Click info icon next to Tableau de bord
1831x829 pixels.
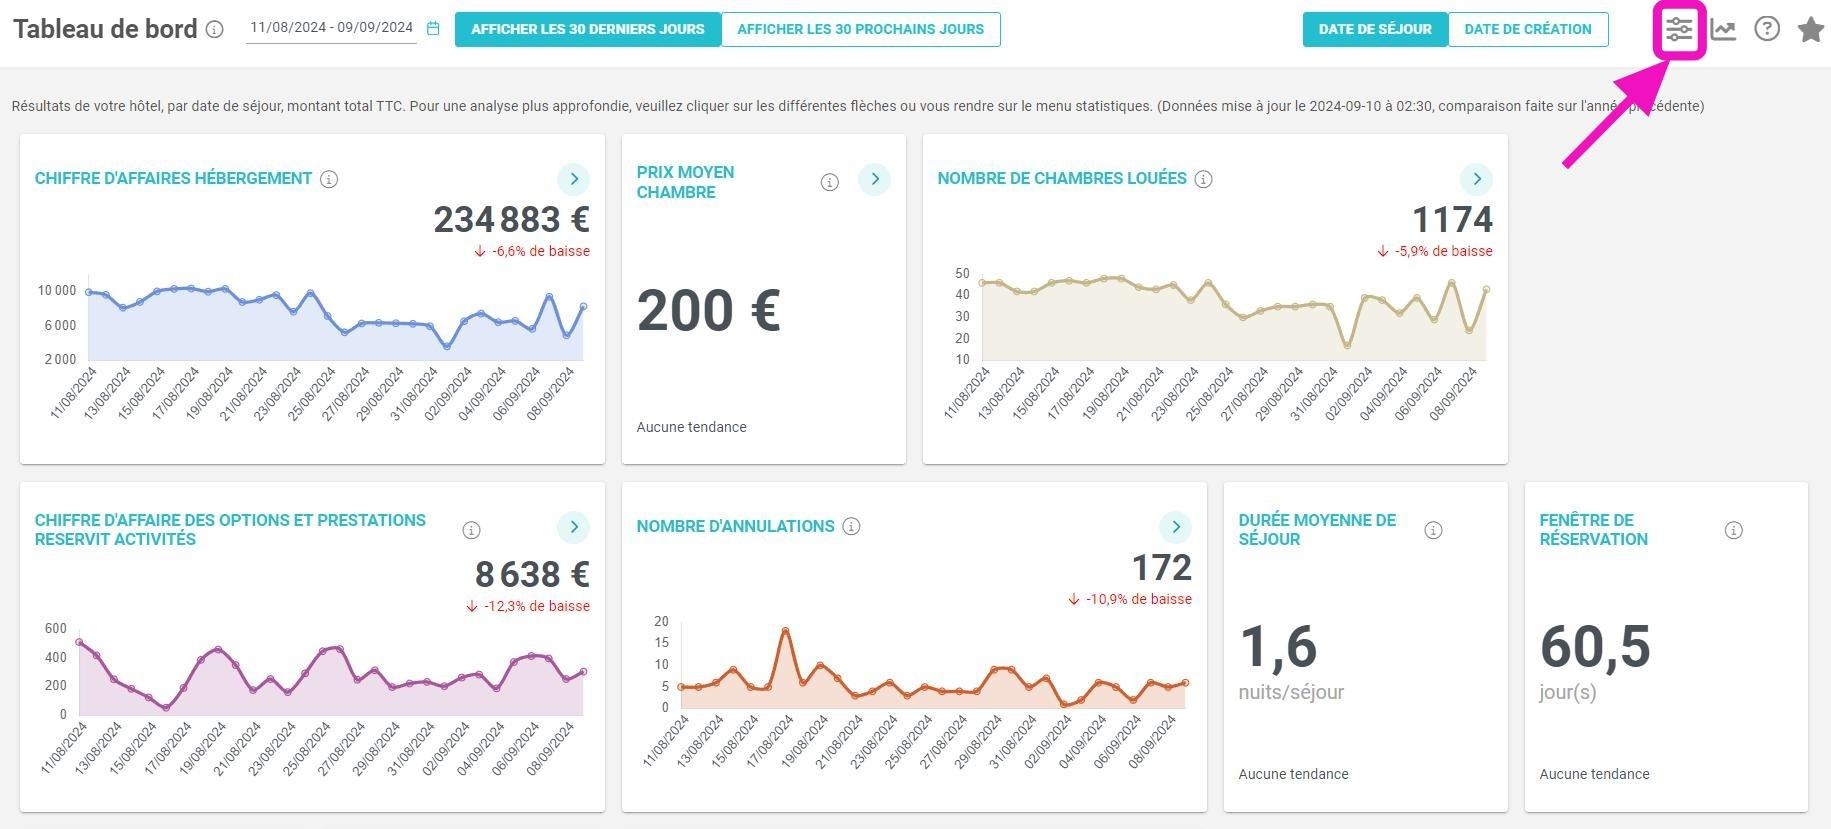tap(214, 29)
